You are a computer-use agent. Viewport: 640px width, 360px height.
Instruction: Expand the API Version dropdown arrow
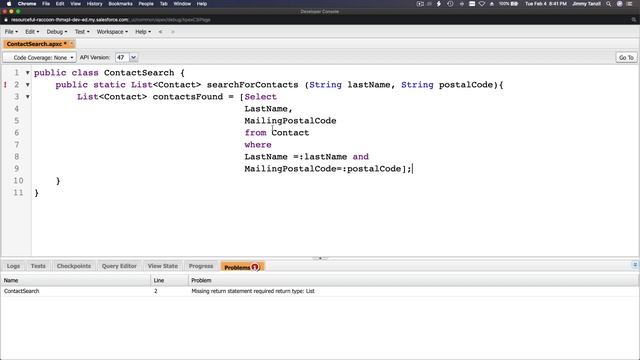click(133, 58)
